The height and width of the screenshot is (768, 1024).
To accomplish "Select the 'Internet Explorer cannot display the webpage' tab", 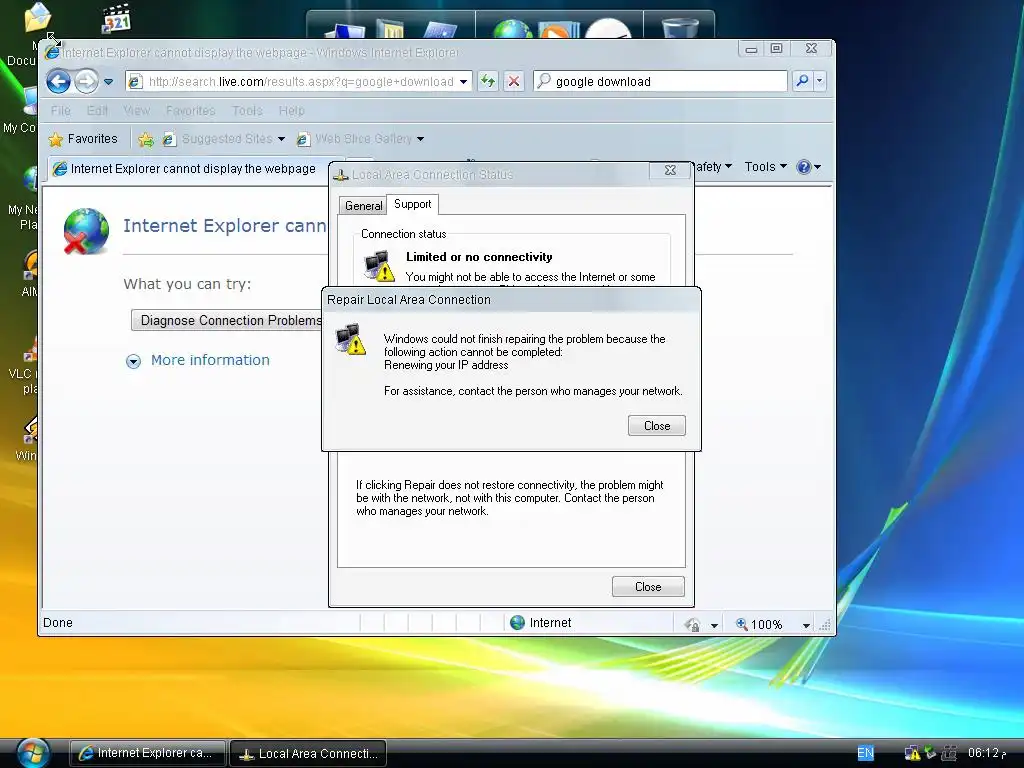I will click(x=188, y=168).
